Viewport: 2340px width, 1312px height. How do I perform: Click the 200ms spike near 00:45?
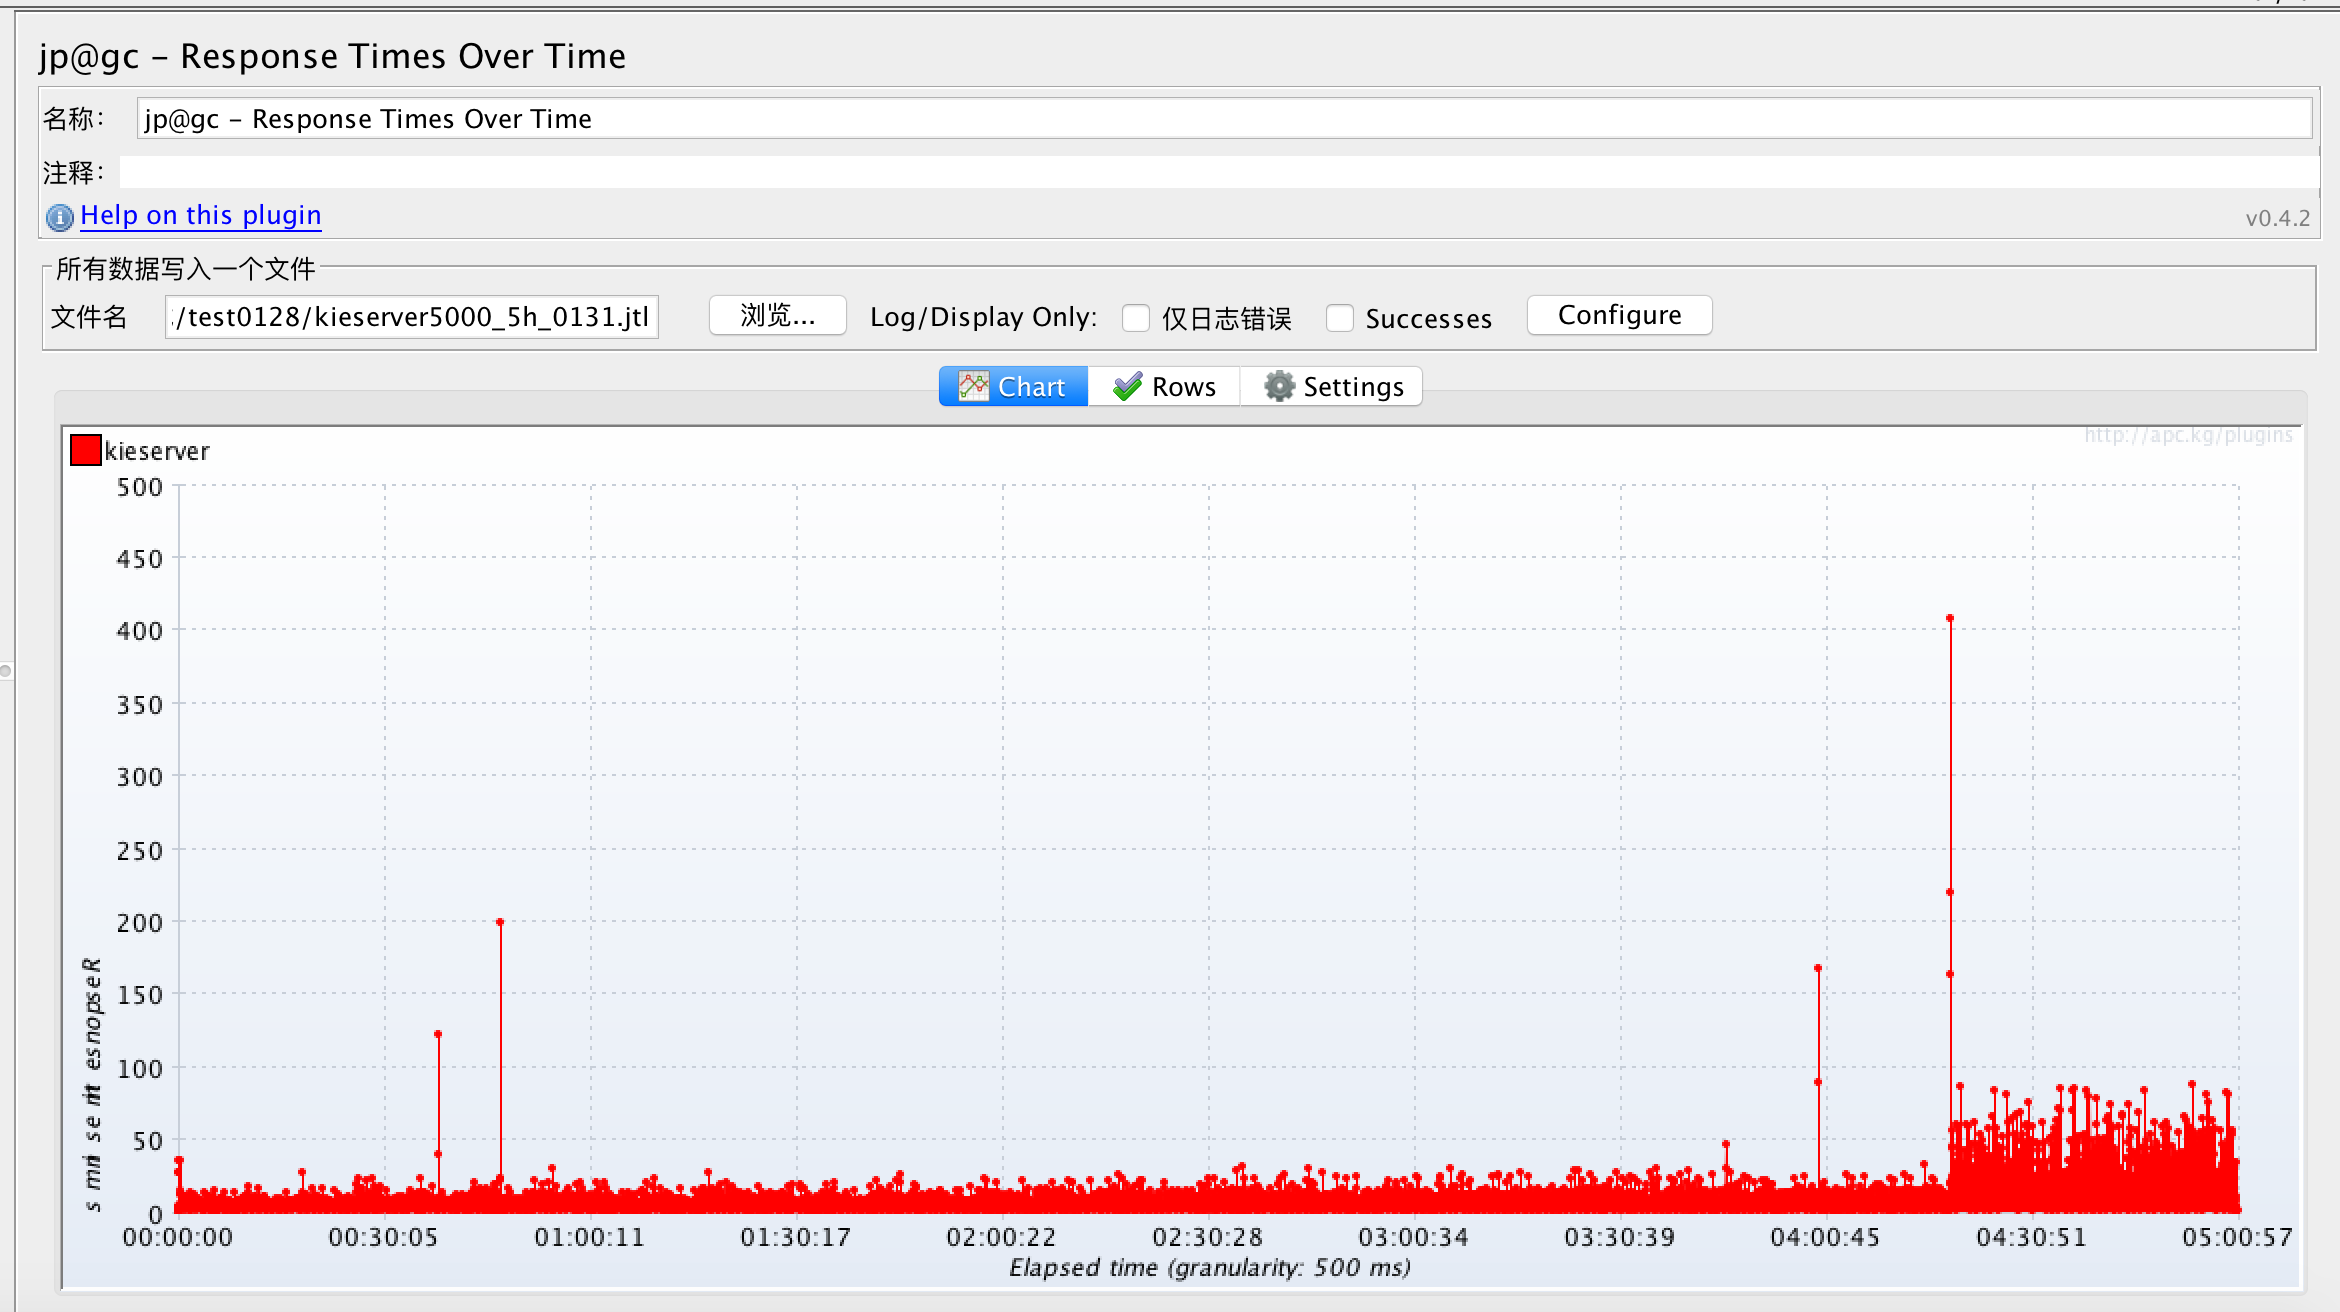[x=500, y=922]
